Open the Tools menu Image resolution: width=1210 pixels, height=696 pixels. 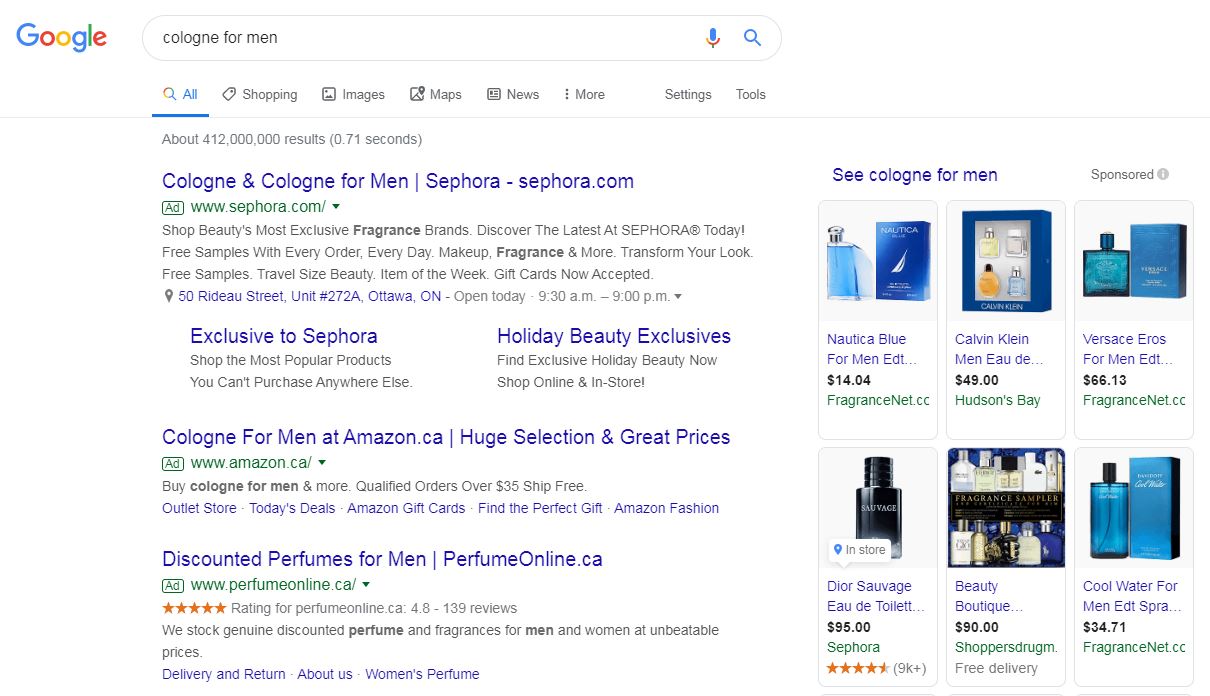pyautogui.click(x=751, y=94)
